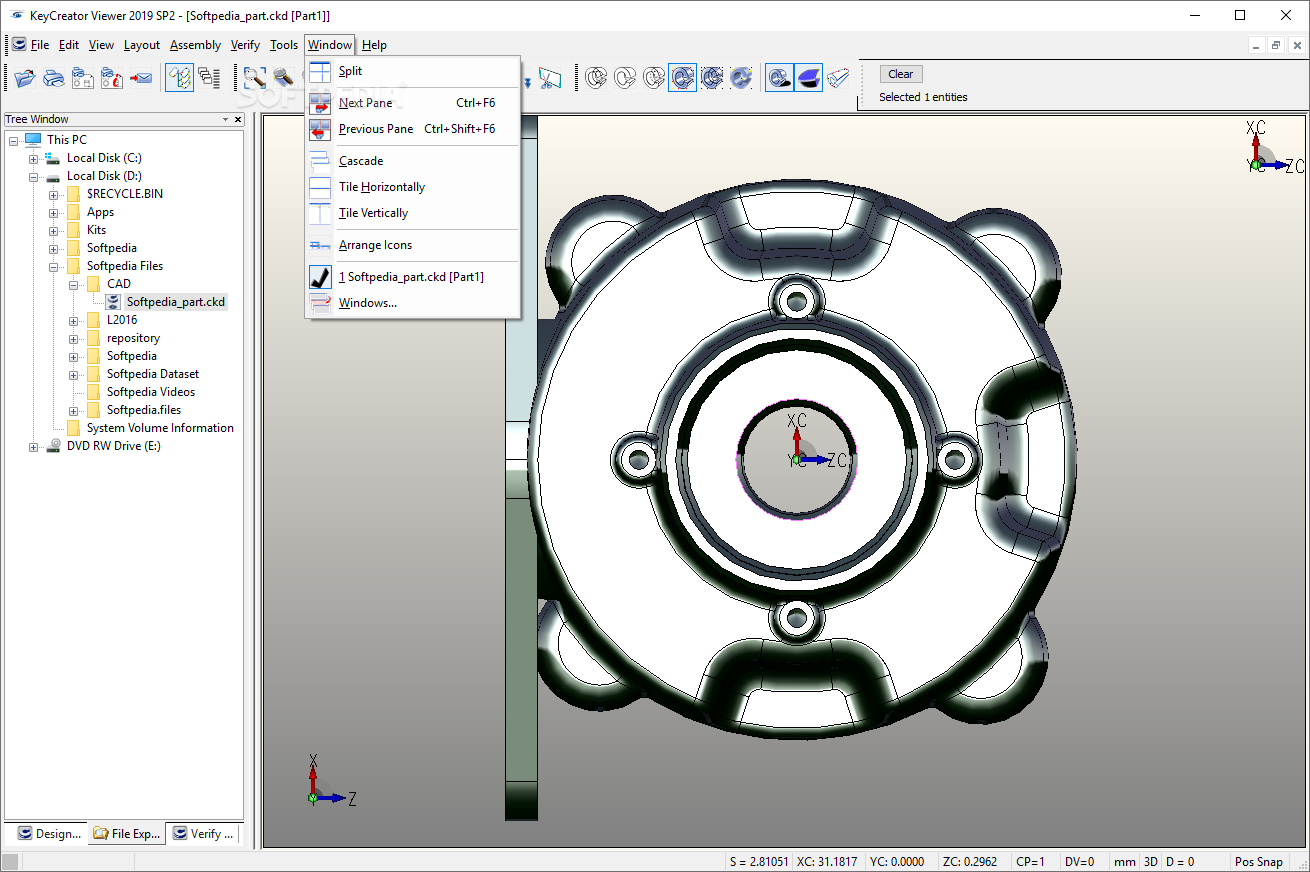The width and height of the screenshot is (1310, 872).
Task: Select smooth shaded render mode icon
Action: coord(741,77)
